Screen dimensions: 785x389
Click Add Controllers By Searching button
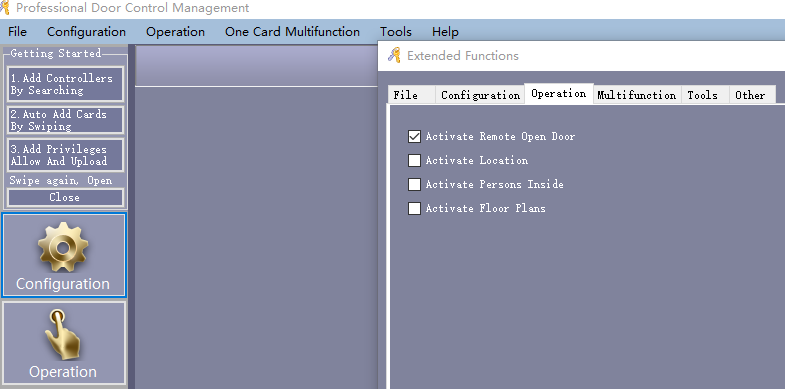[65, 84]
